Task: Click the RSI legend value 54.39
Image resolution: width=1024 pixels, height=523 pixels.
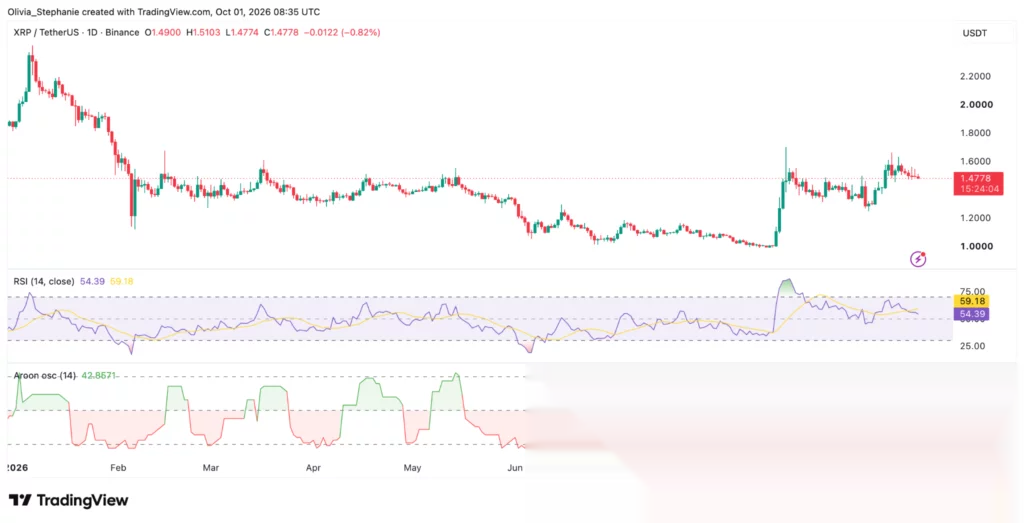Action: tap(92, 281)
